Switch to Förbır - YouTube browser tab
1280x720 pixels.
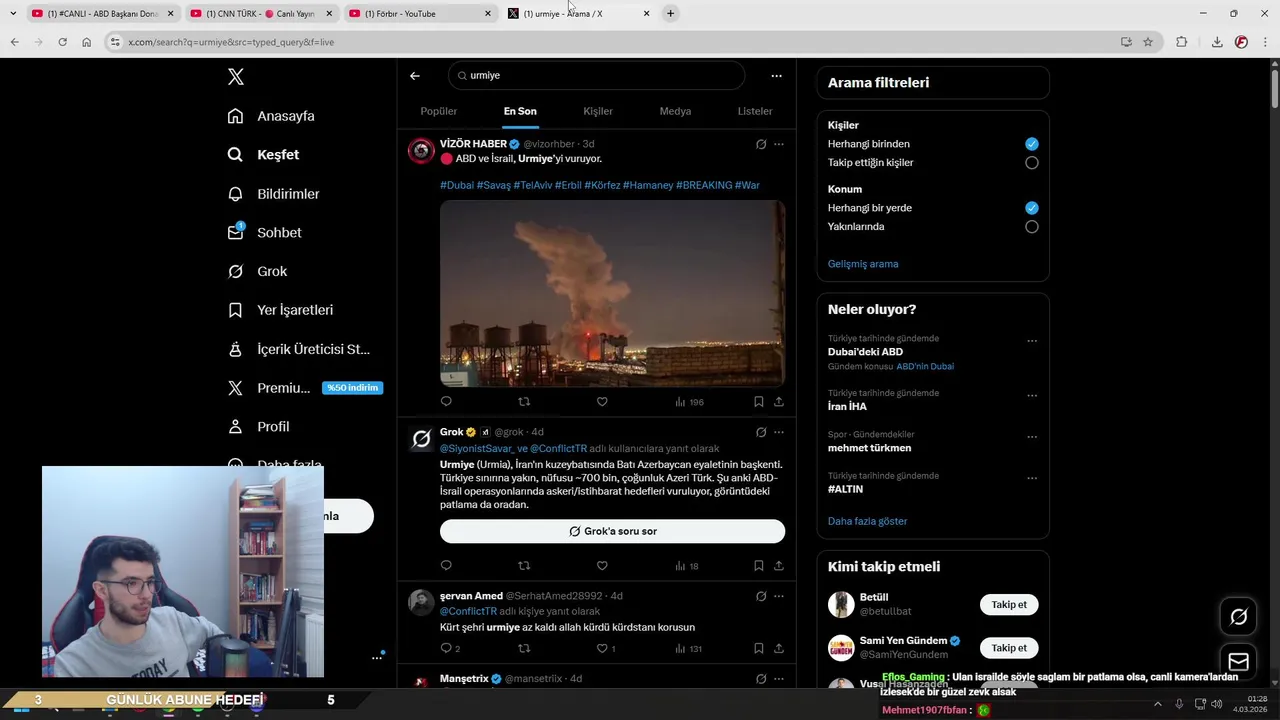coord(421,13)
